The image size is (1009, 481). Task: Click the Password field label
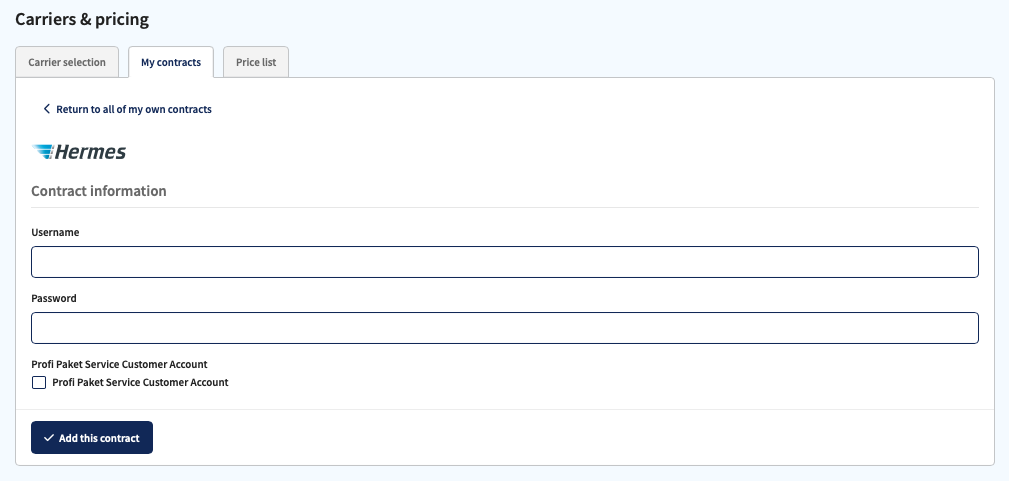54,299
